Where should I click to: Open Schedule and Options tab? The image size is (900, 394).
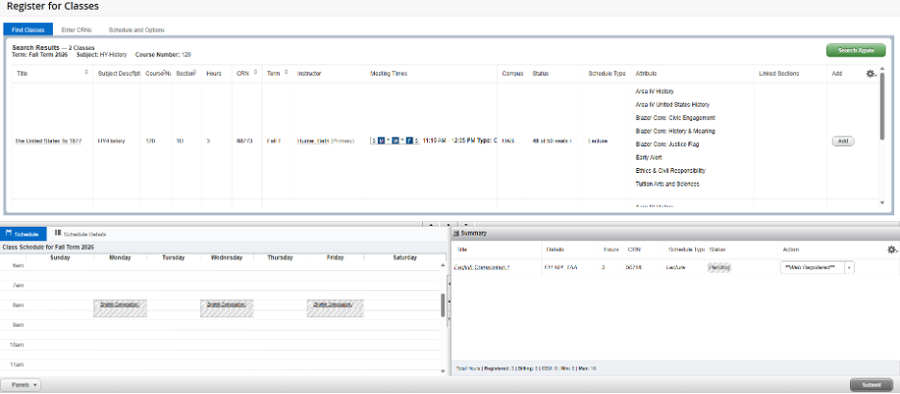coord(137,30)
